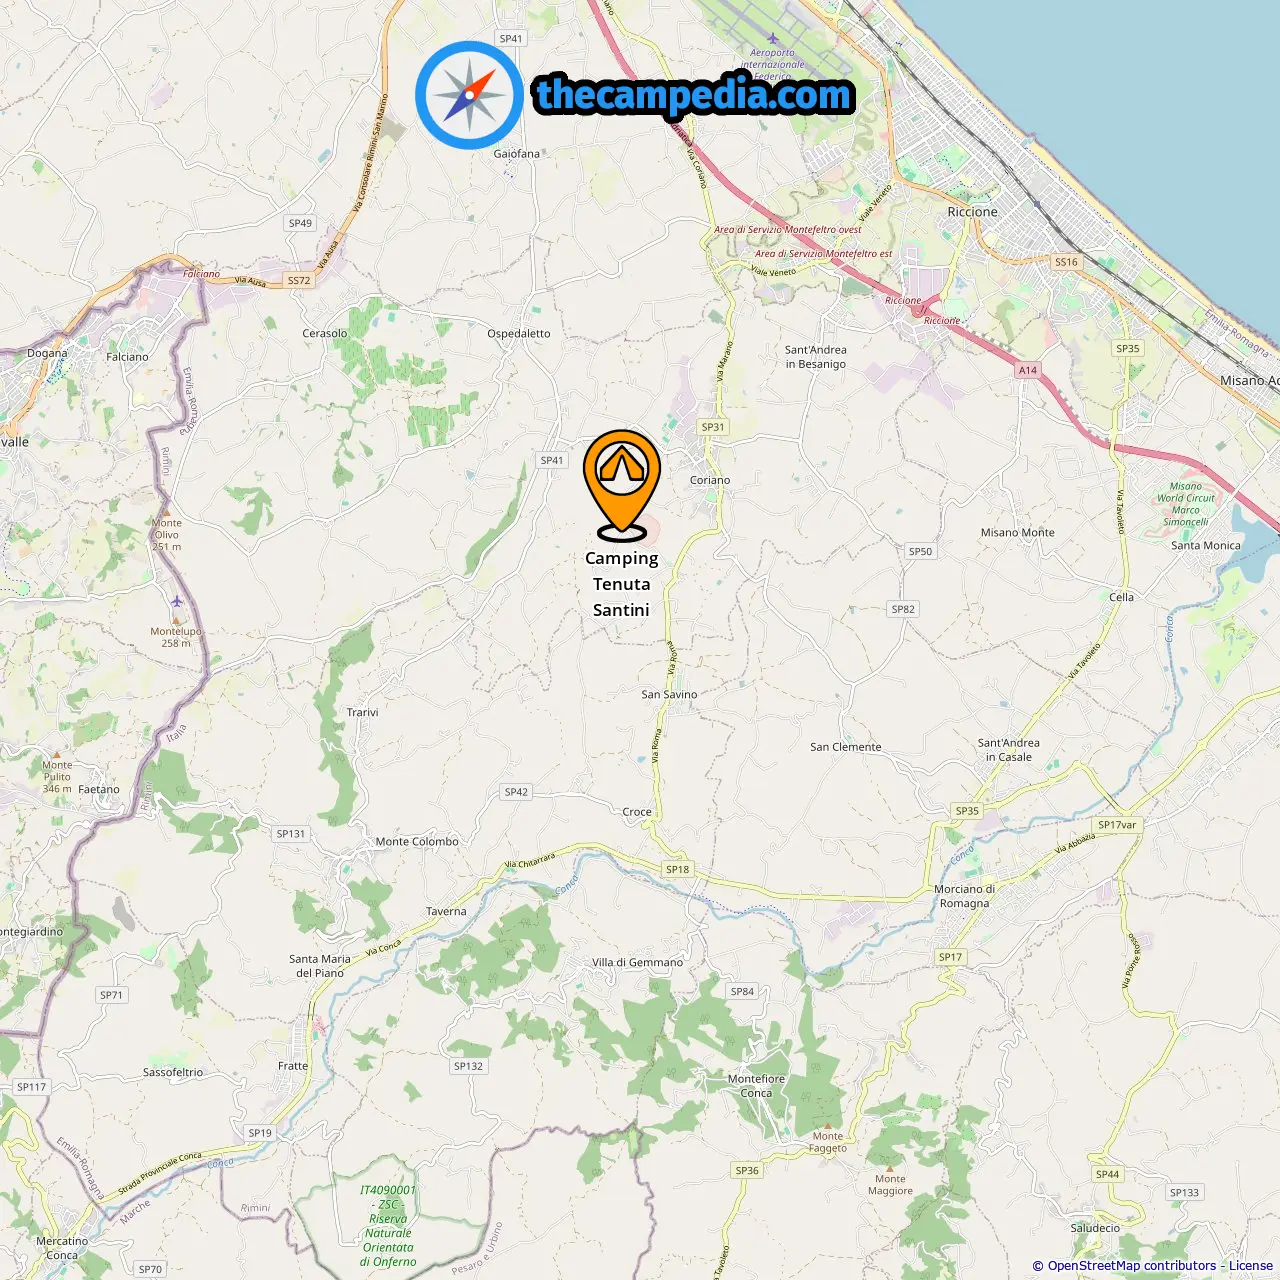
Task: Click the A14 motorway shield
Action: pos(1028,370)
